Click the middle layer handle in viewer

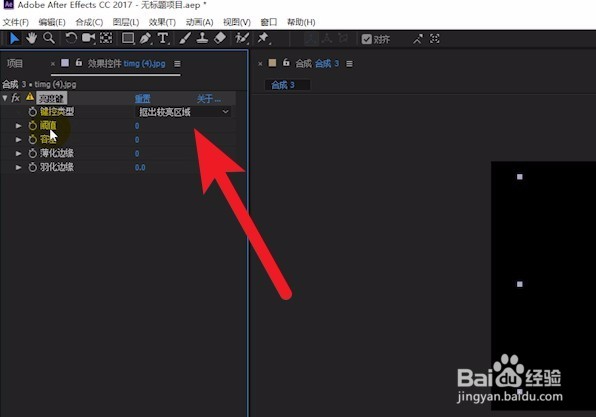pos(520,284)
